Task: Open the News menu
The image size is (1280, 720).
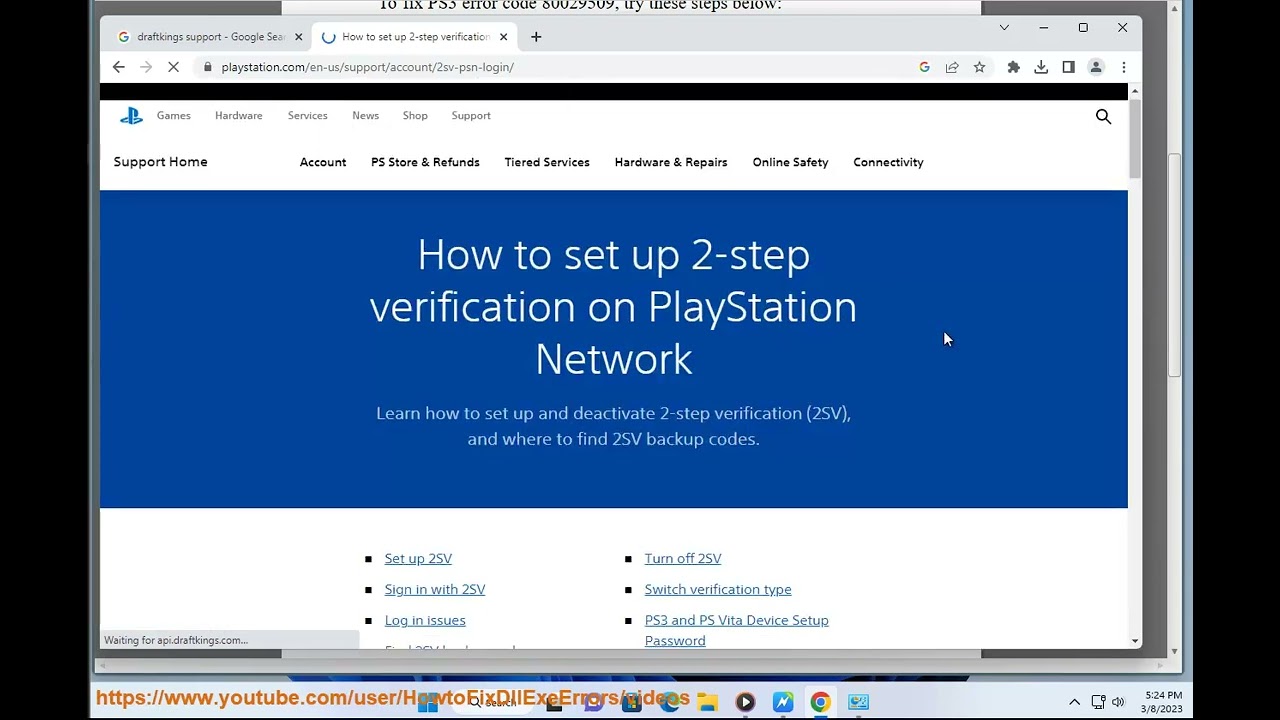Action: (x=365, y=116)
